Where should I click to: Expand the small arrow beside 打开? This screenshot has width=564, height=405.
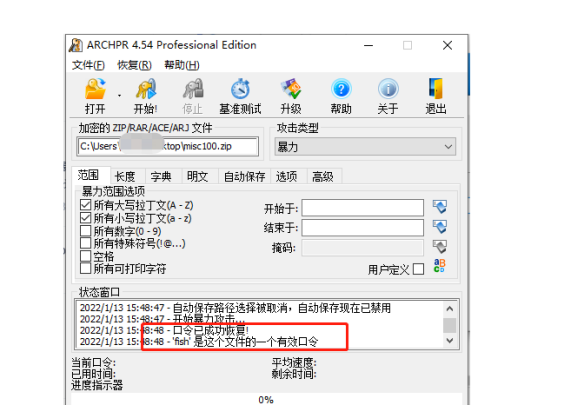click(119, 96)
